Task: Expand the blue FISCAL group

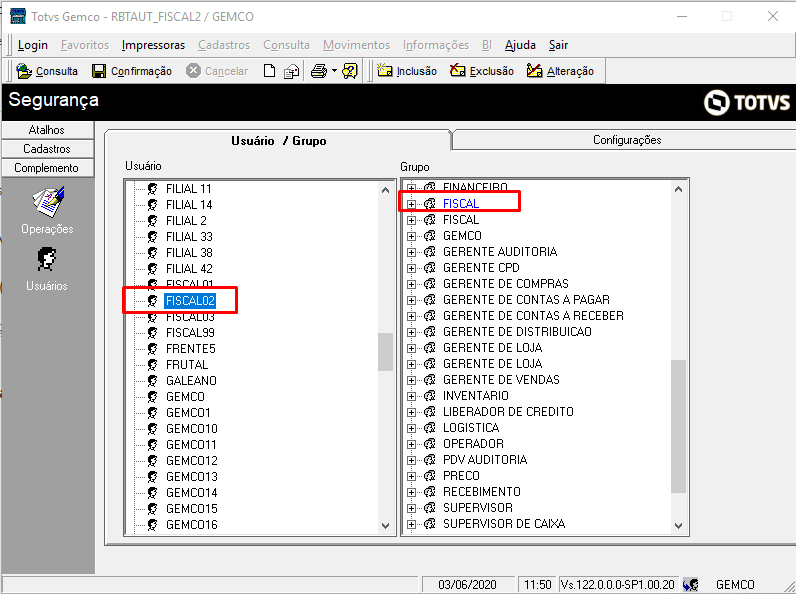Action: pyautogui.click(x=411, y=204)
